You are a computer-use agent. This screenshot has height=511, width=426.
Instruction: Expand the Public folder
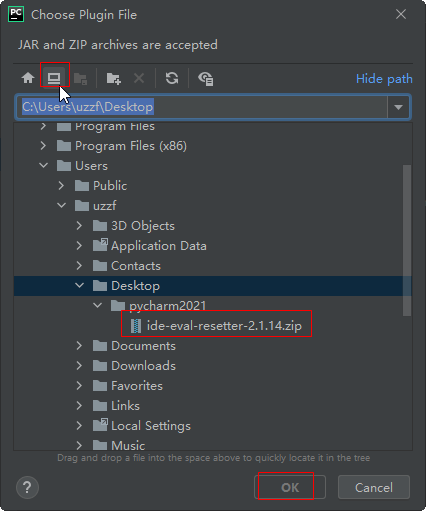point(61,186)
